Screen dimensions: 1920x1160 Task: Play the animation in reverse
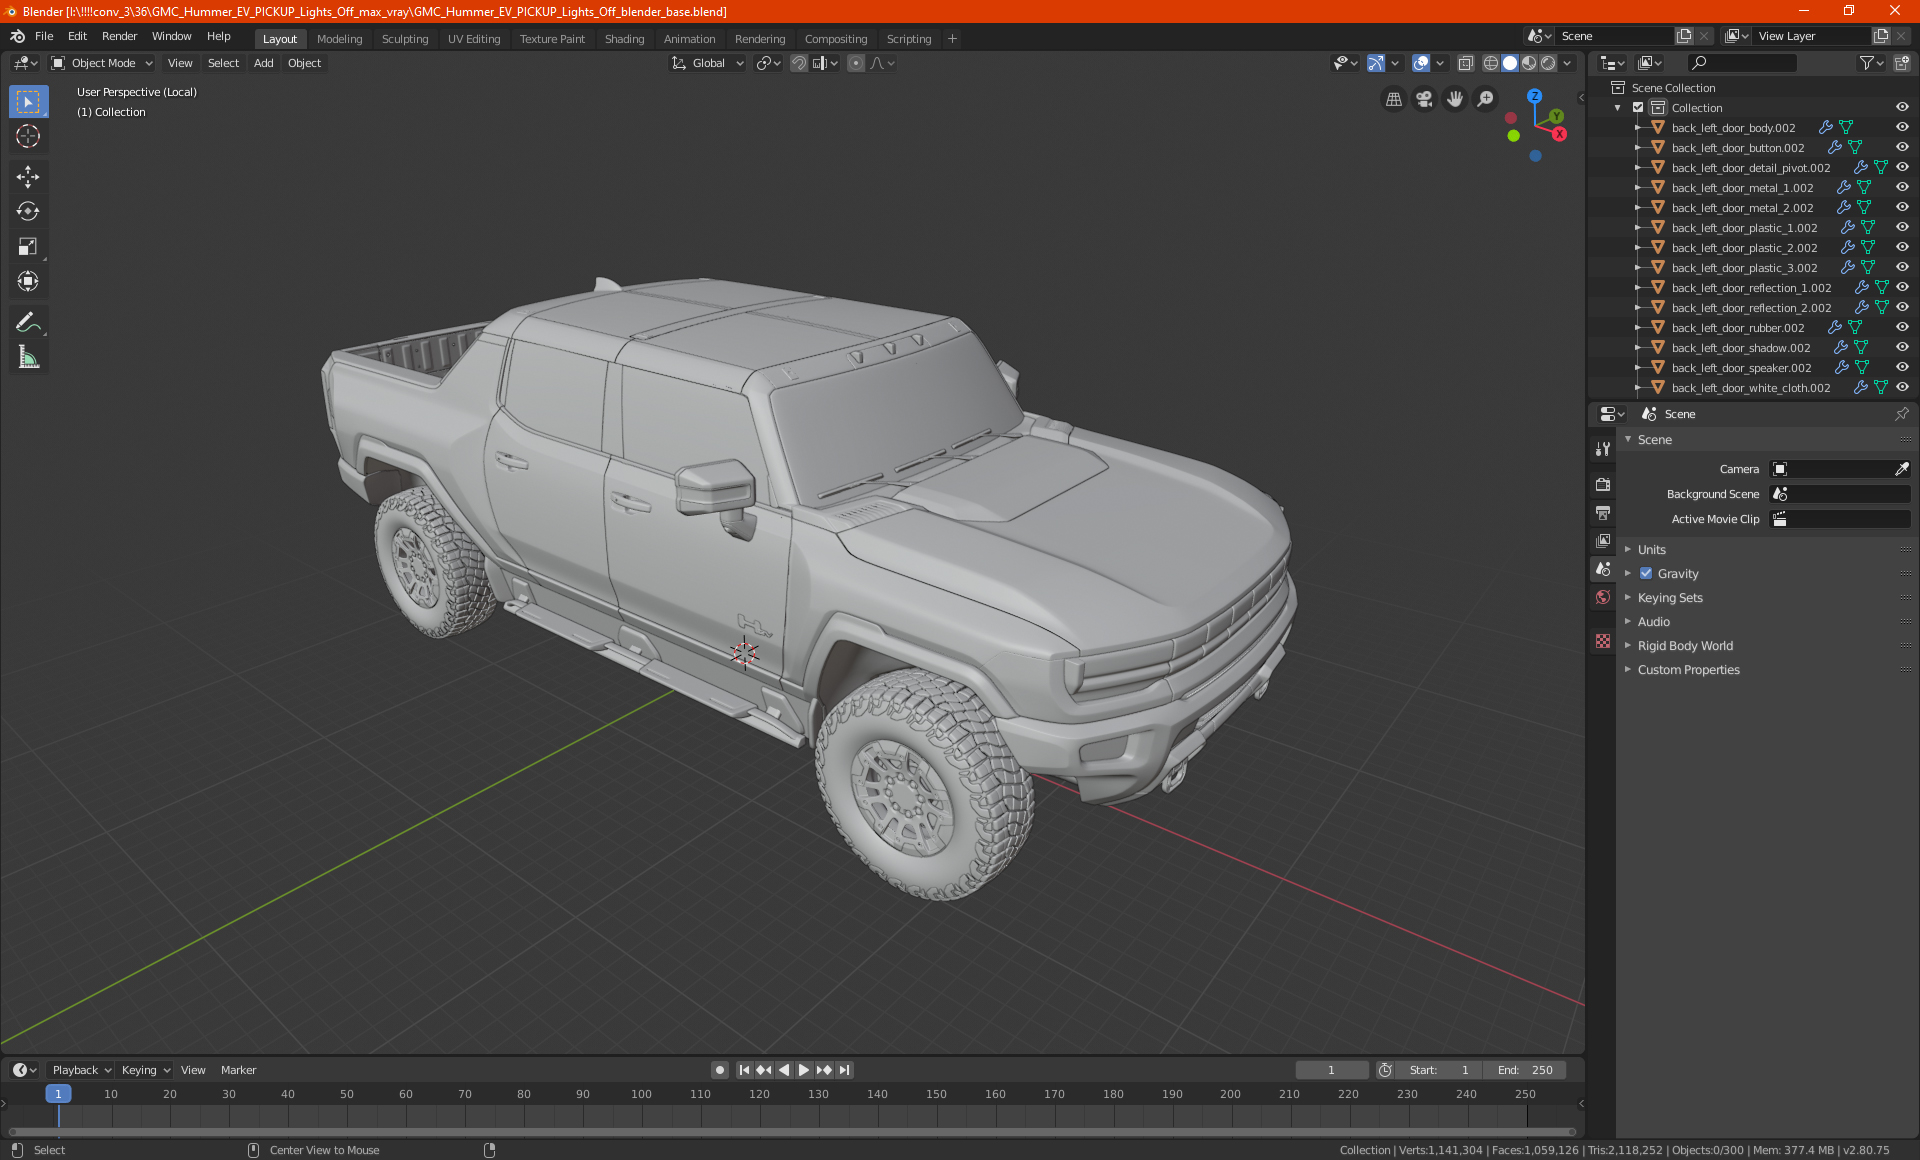[784, 1070]
